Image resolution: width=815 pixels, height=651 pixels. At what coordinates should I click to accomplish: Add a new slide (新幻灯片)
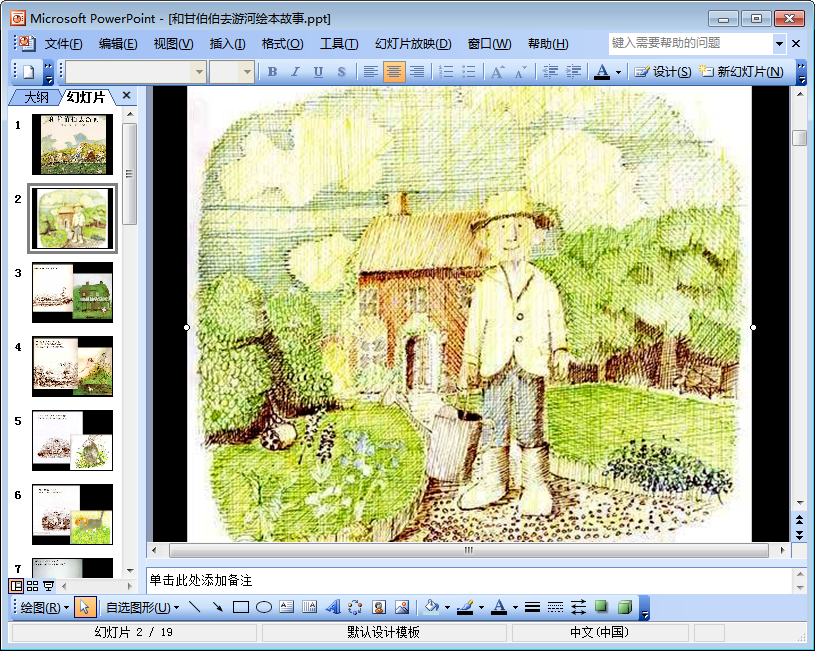tap(741, 72)
